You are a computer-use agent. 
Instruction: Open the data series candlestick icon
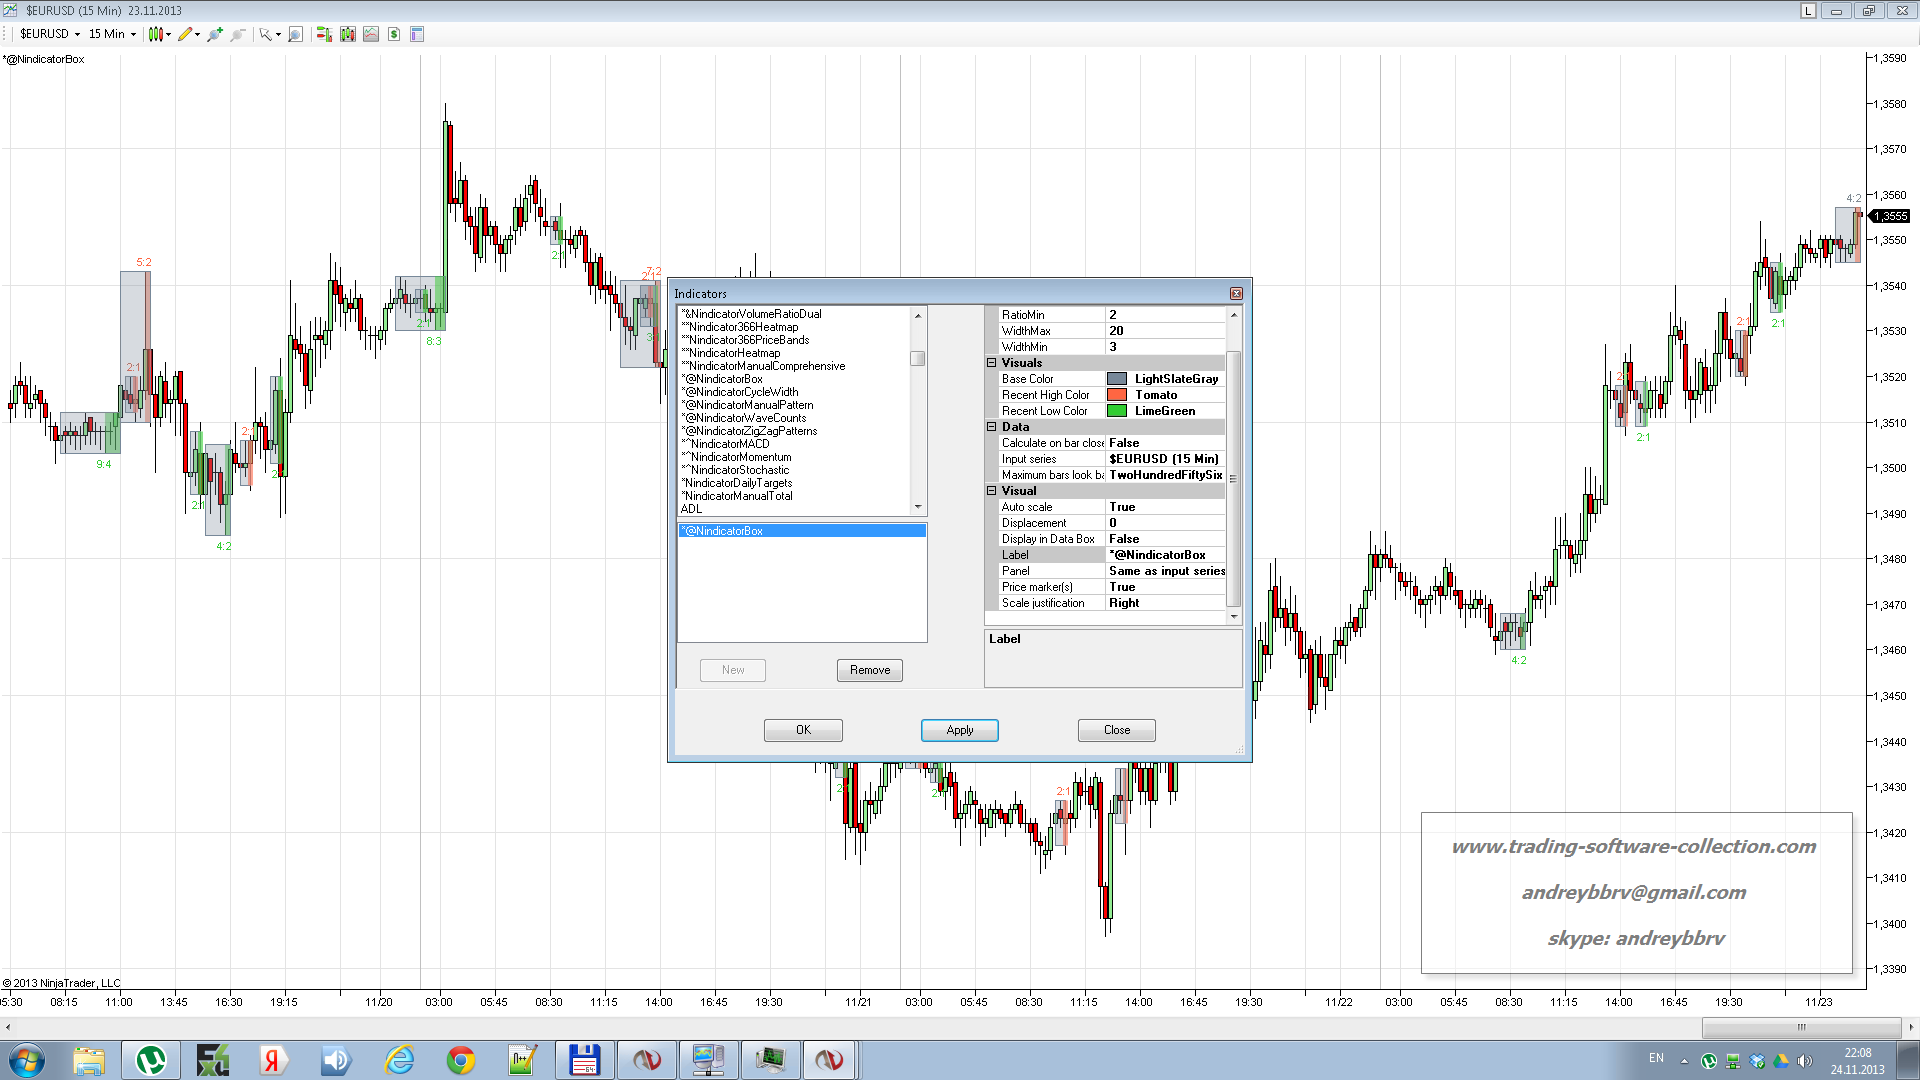pyautogui.click(x=348, y=34)
